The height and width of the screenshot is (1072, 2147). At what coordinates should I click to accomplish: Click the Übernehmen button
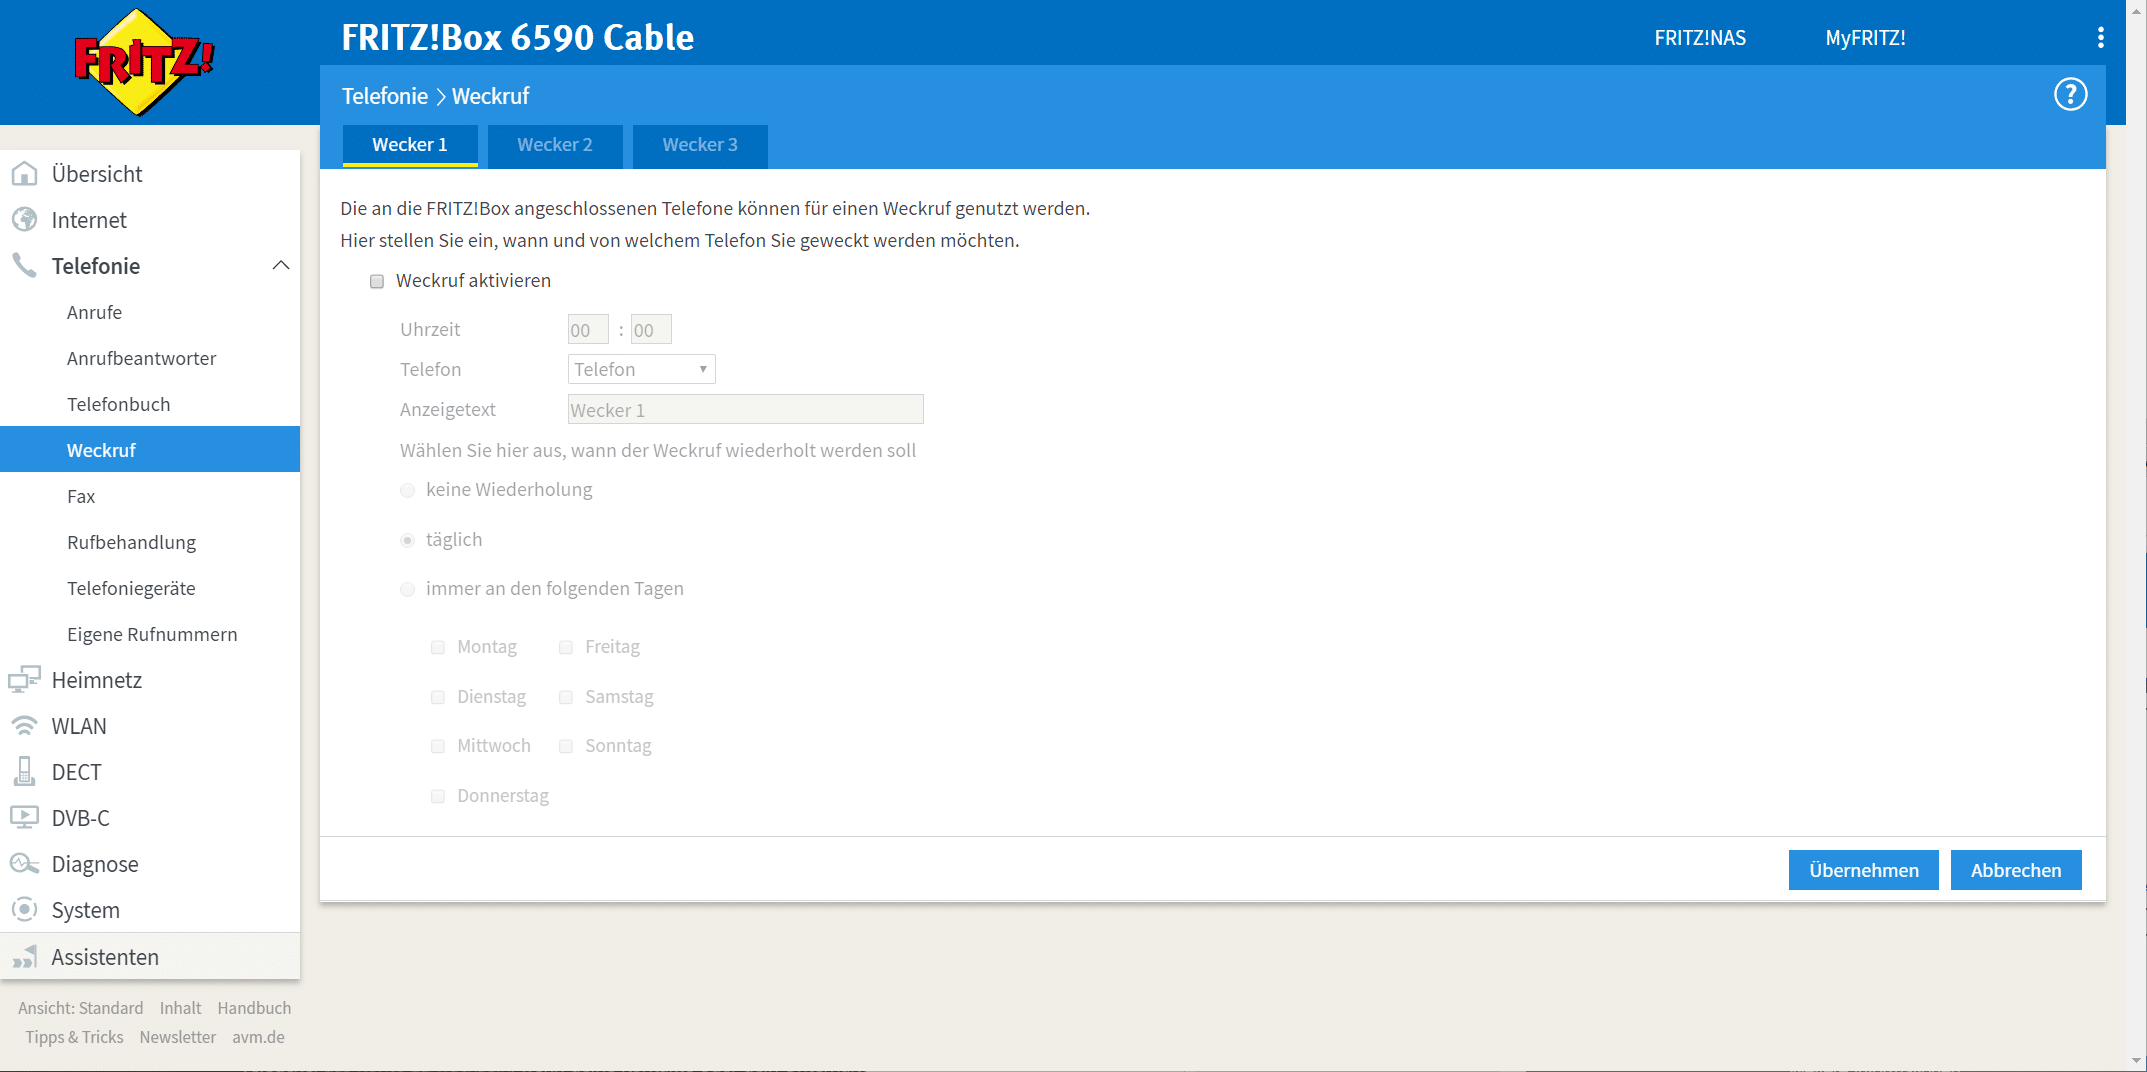click(x=1863, y=870)
